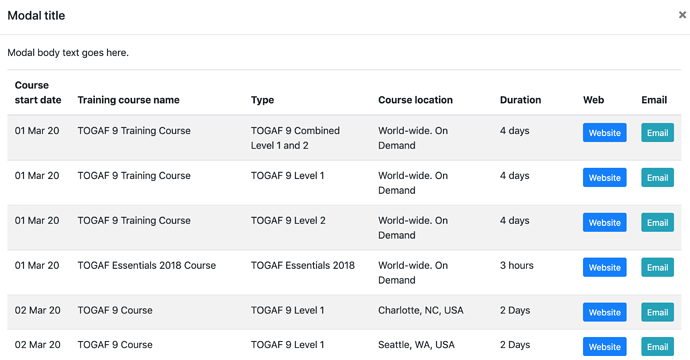690x360 pixels.
Task: Click the 'Email' column header
Action: click(654, 100)
